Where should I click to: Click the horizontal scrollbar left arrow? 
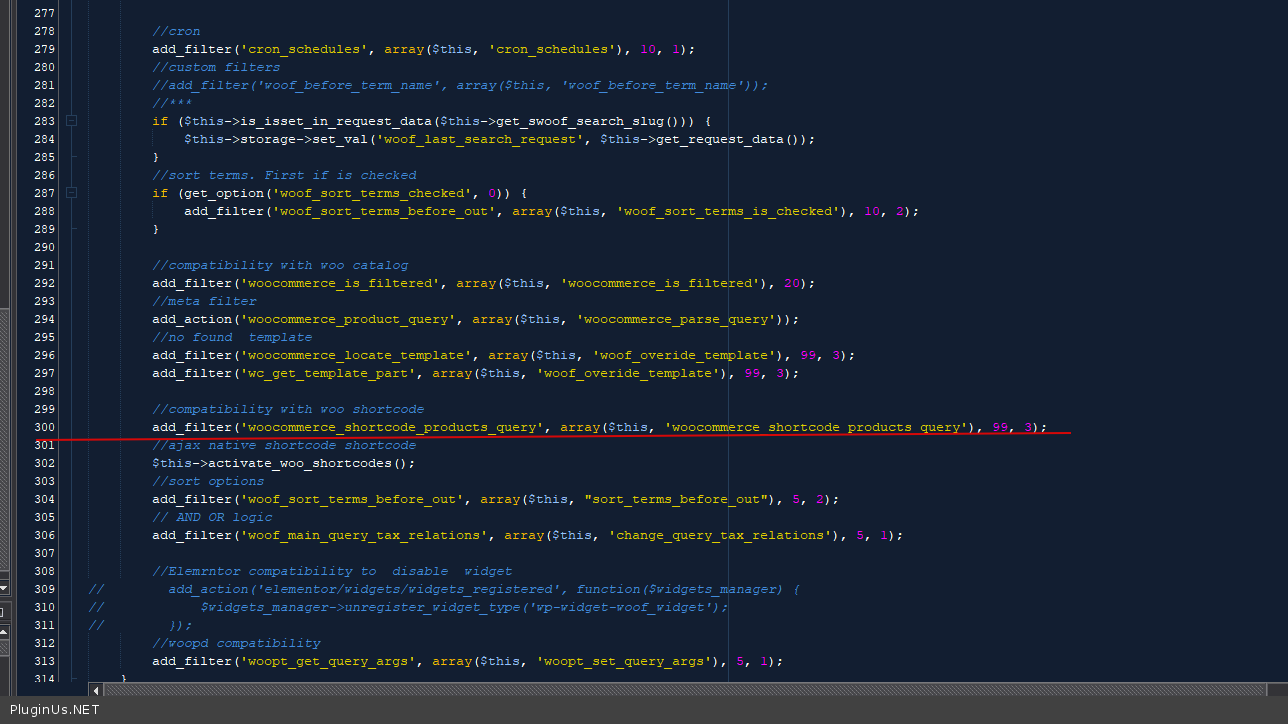point(96,689)
